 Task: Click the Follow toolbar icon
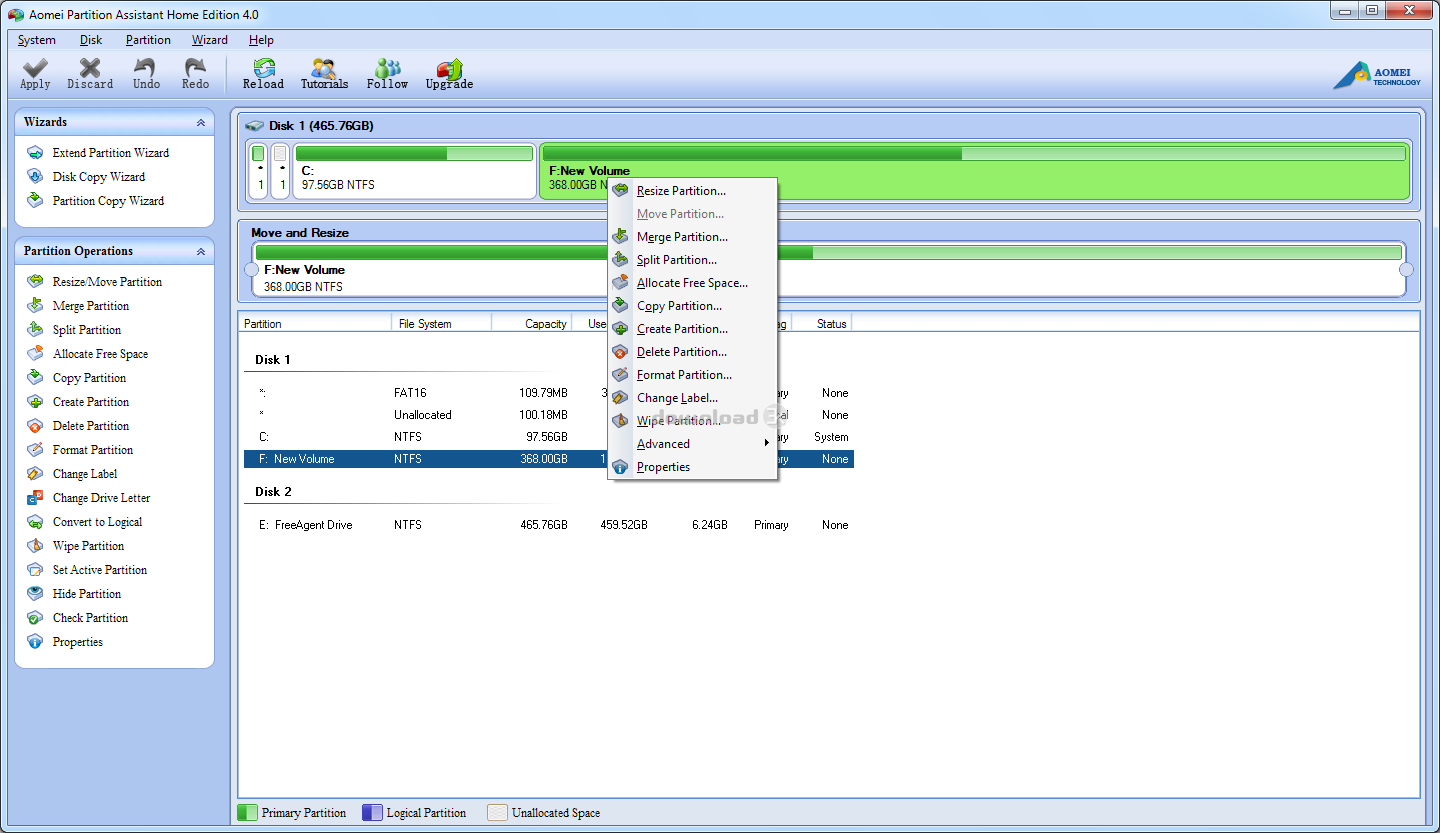(x=387, y=73)
